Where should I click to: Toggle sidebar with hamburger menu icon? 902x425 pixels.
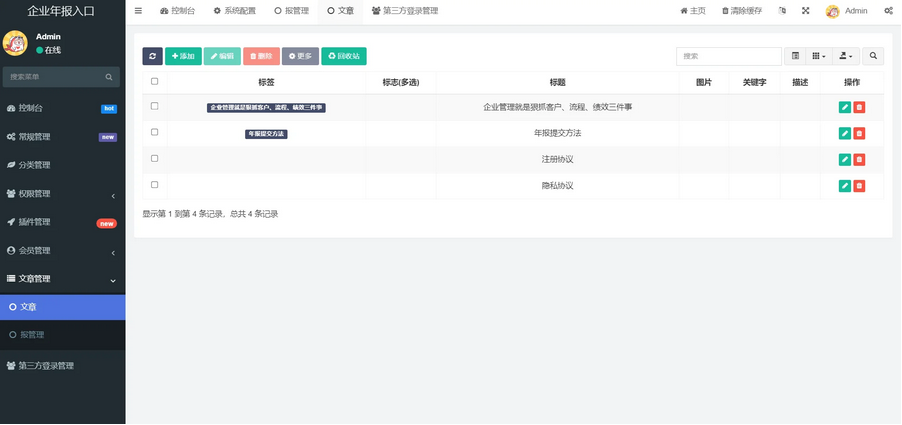138,11
